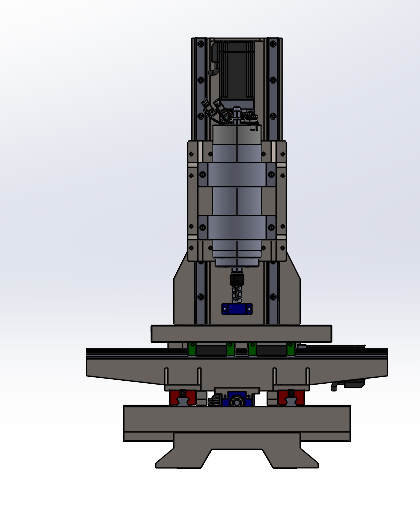This screenshot has height=506, width=420.
Task: Select the lower spindle clamp bracket
Action: tap(237, 227)
